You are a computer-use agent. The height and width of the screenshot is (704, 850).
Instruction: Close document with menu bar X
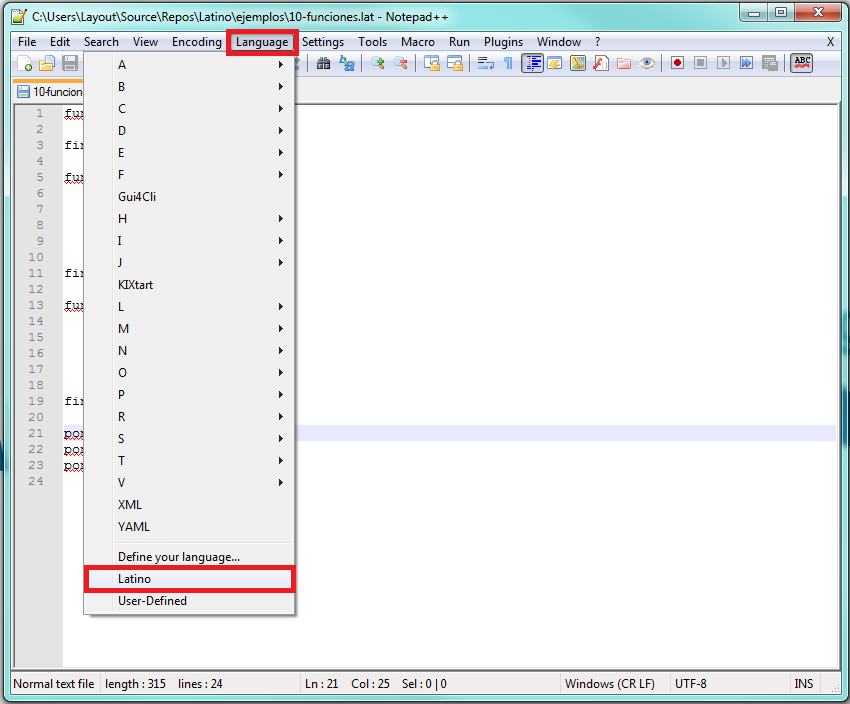click(x=830, y=42)
